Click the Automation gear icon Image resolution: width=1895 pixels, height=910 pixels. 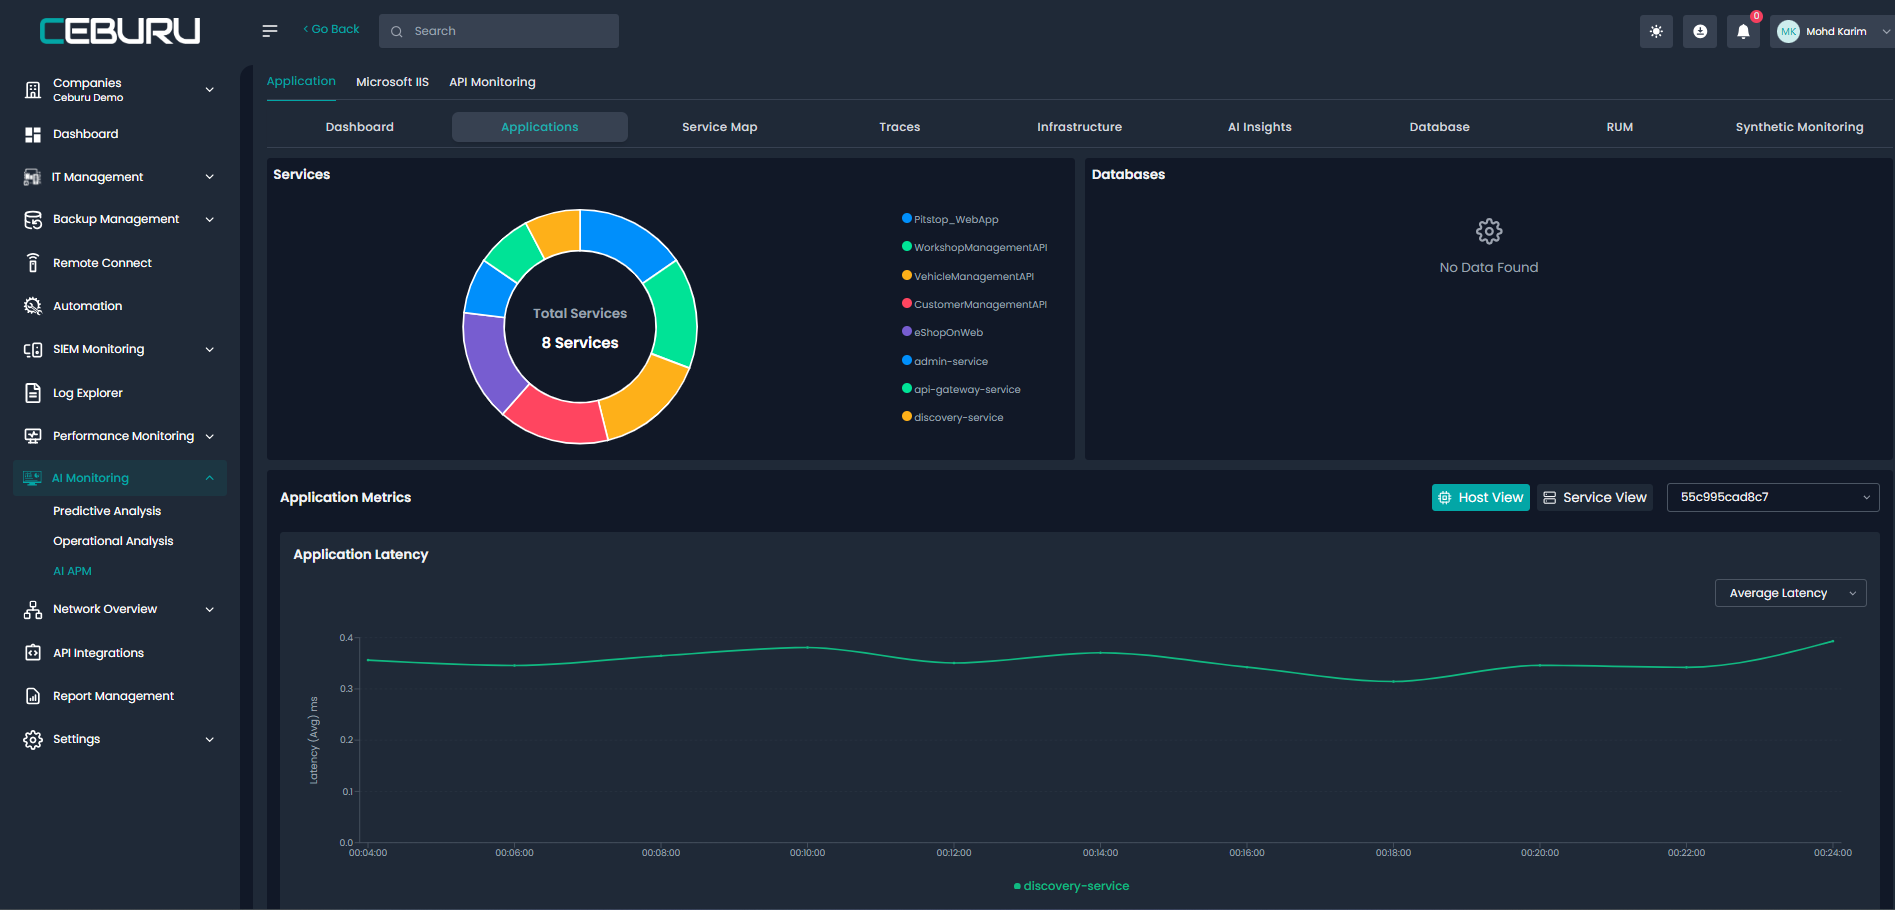pos(33,306)
